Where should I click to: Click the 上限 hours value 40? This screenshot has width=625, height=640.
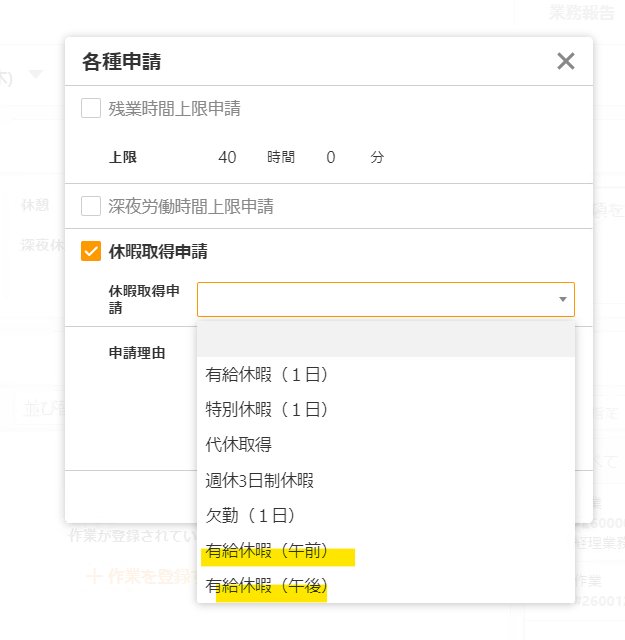[x=227, y=158]
